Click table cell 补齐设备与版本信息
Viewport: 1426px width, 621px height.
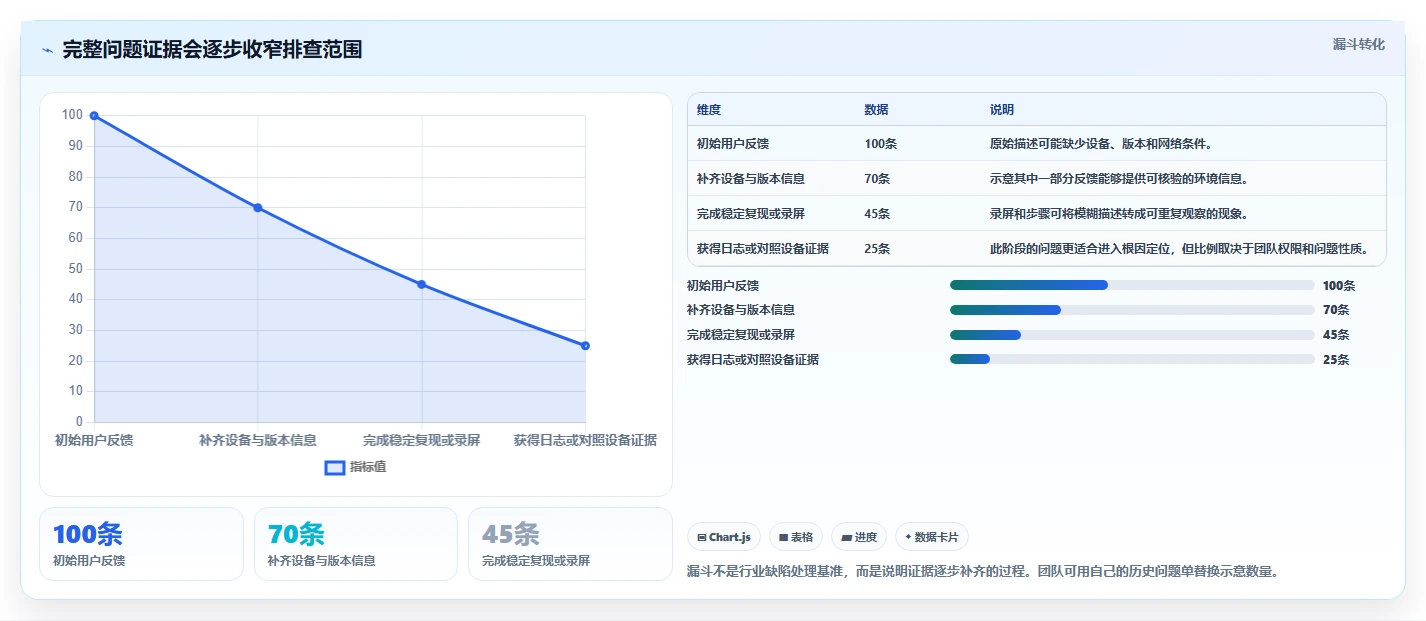pyautogui.click(x=751, y=179)
